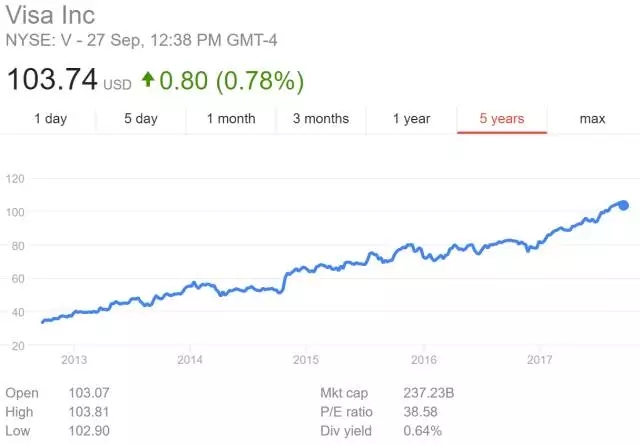Click the 5 years tab
This screenshot has height=445, width=640.
[502, 119]
